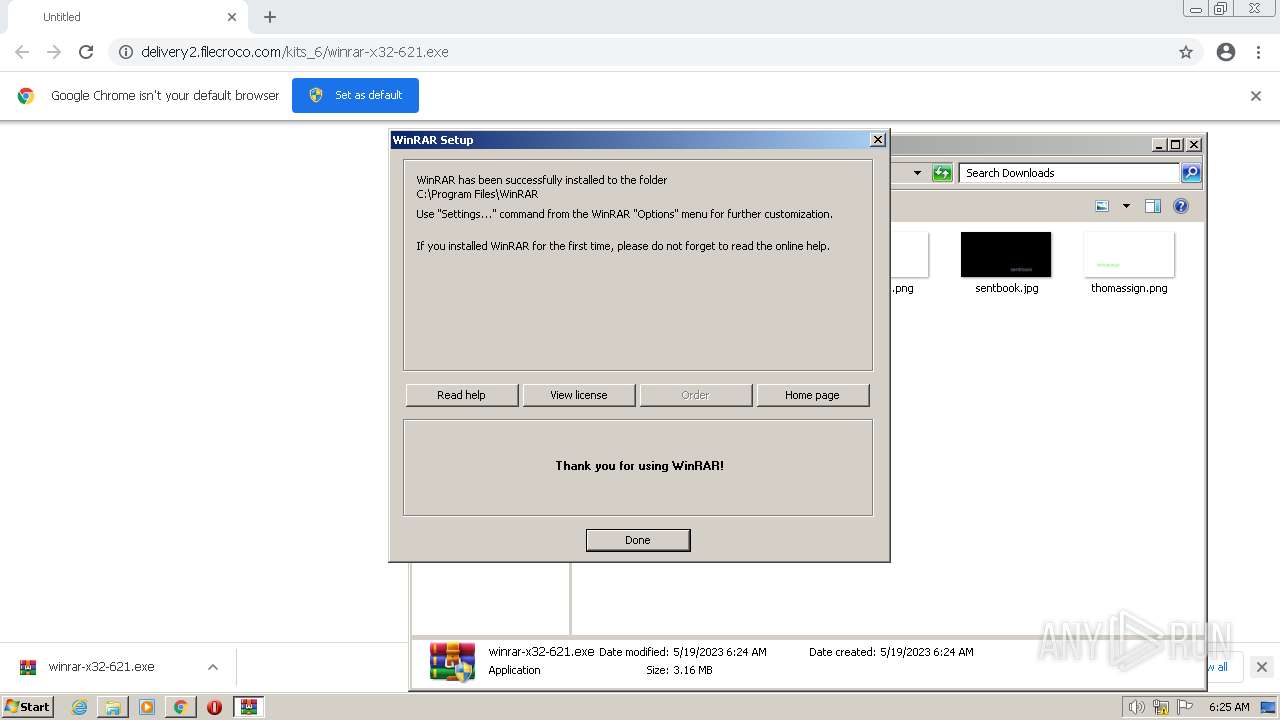Image resolution: width=1280 pixels, height=720 pixels.
Task: Click the network tray icon
Action: pyautogui.click(x=1161, y=707)
